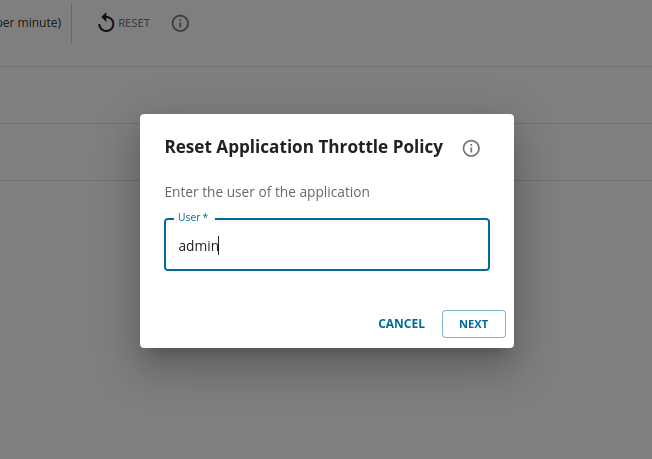The width and height of the screenshot is (652, 459).
Task: Click the info icon beside RESET
Action: point(180,23)
